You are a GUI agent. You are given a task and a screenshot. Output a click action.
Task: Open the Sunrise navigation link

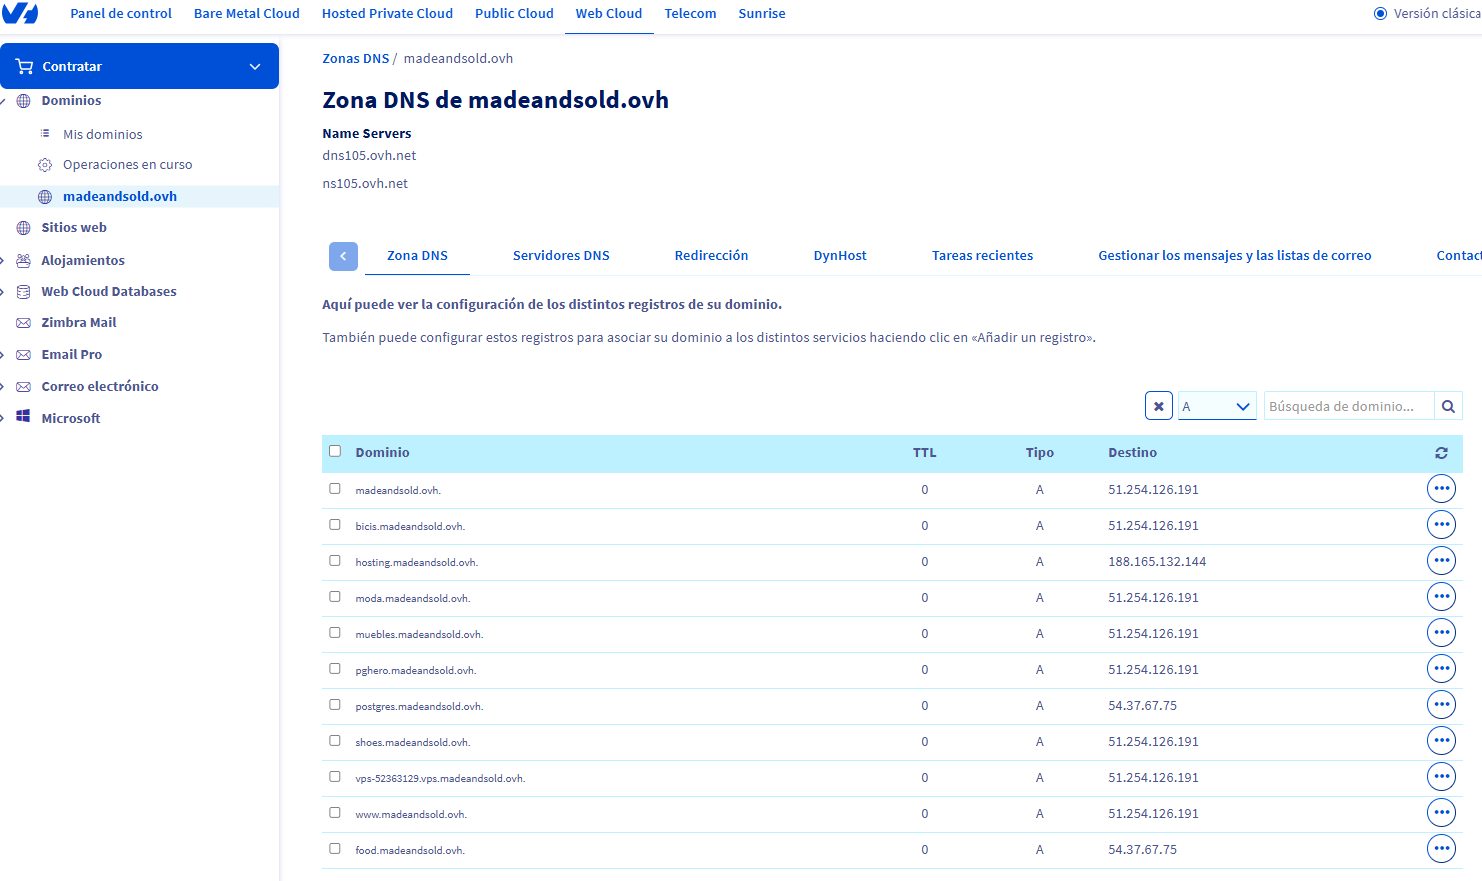point(762,14)
